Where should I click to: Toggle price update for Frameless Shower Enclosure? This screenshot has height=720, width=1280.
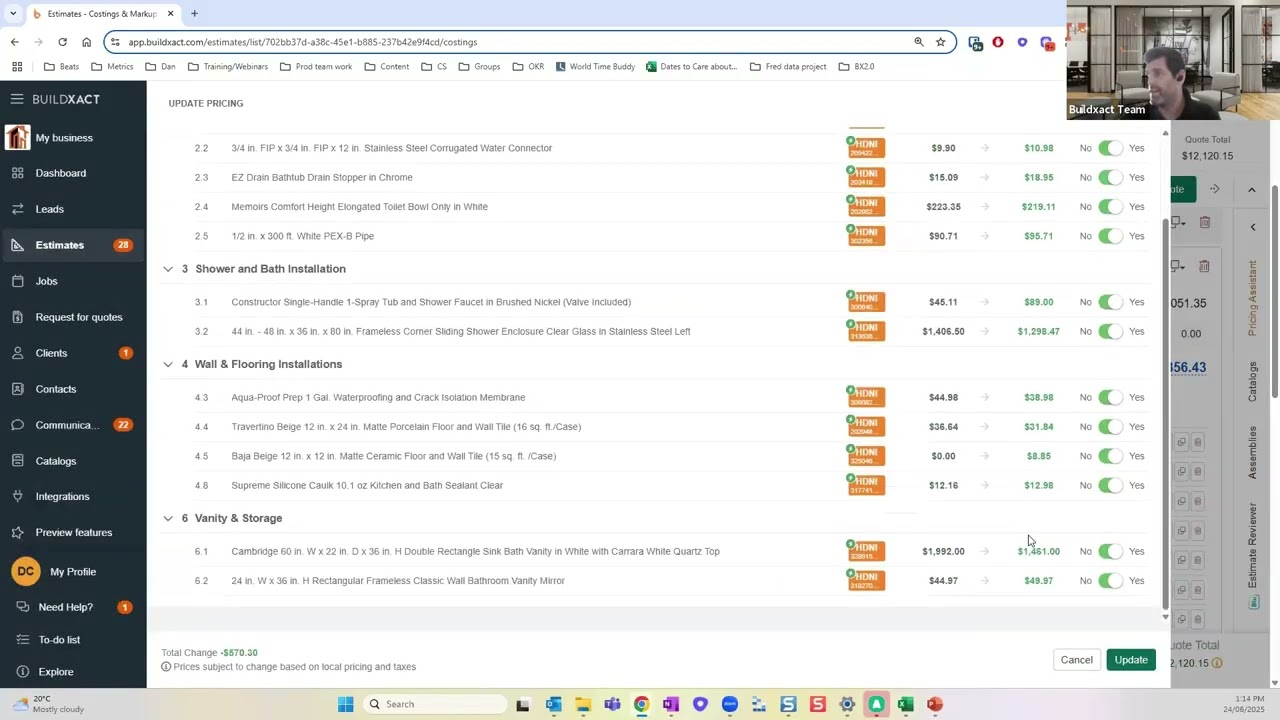[x=1111, y=331]
